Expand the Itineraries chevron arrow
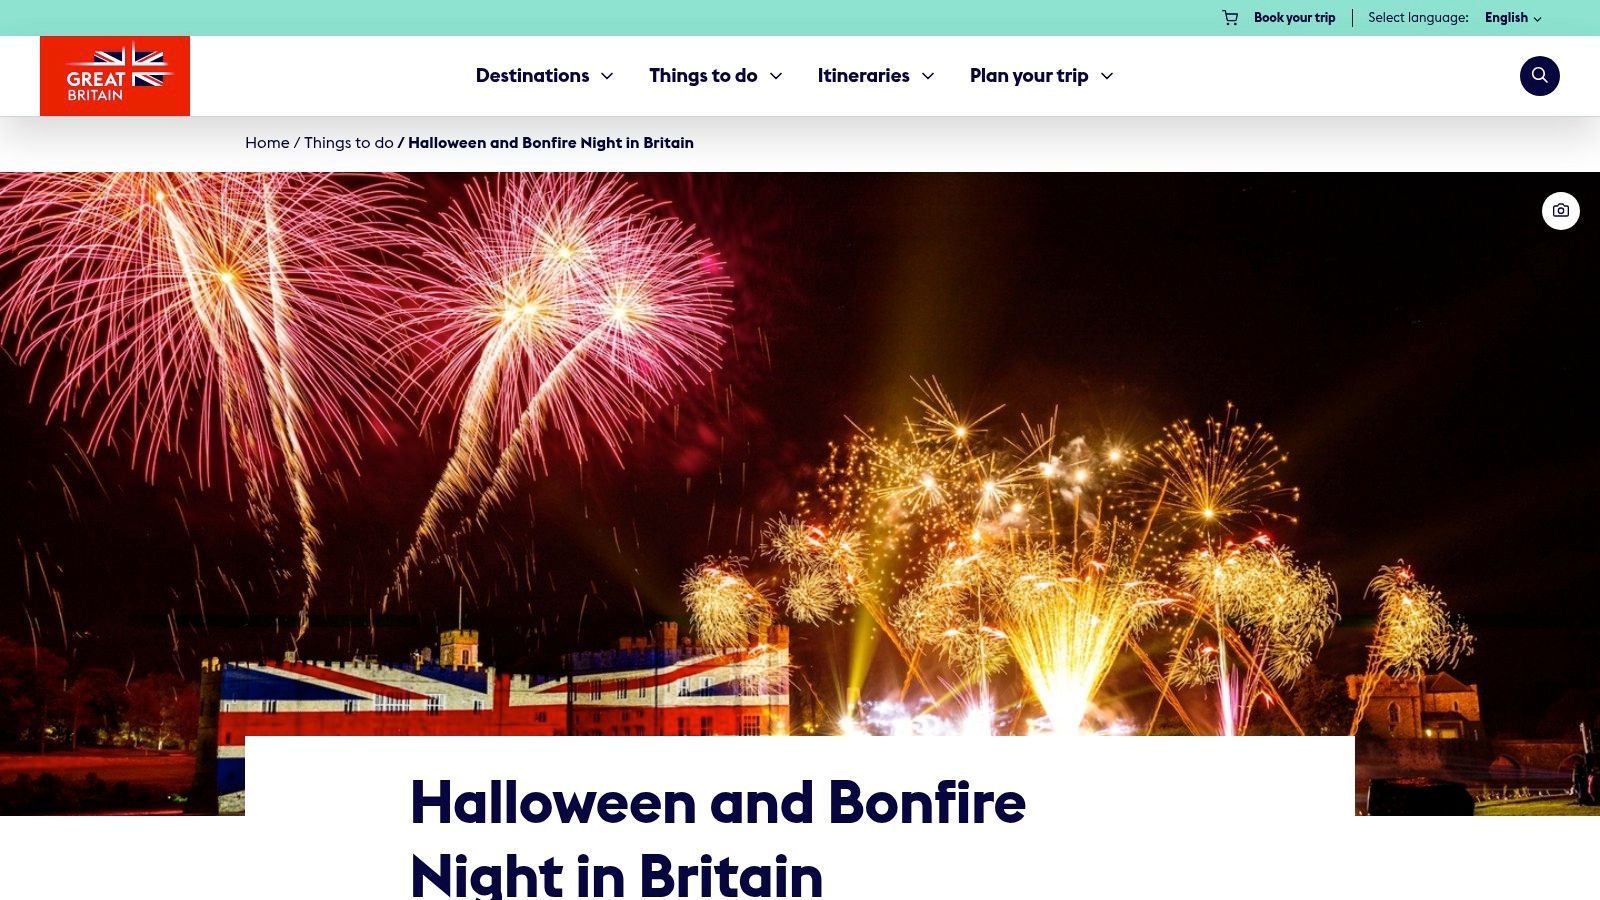Image resolution: width=1600 pixels, height=900 pixels. pos(928,76)
